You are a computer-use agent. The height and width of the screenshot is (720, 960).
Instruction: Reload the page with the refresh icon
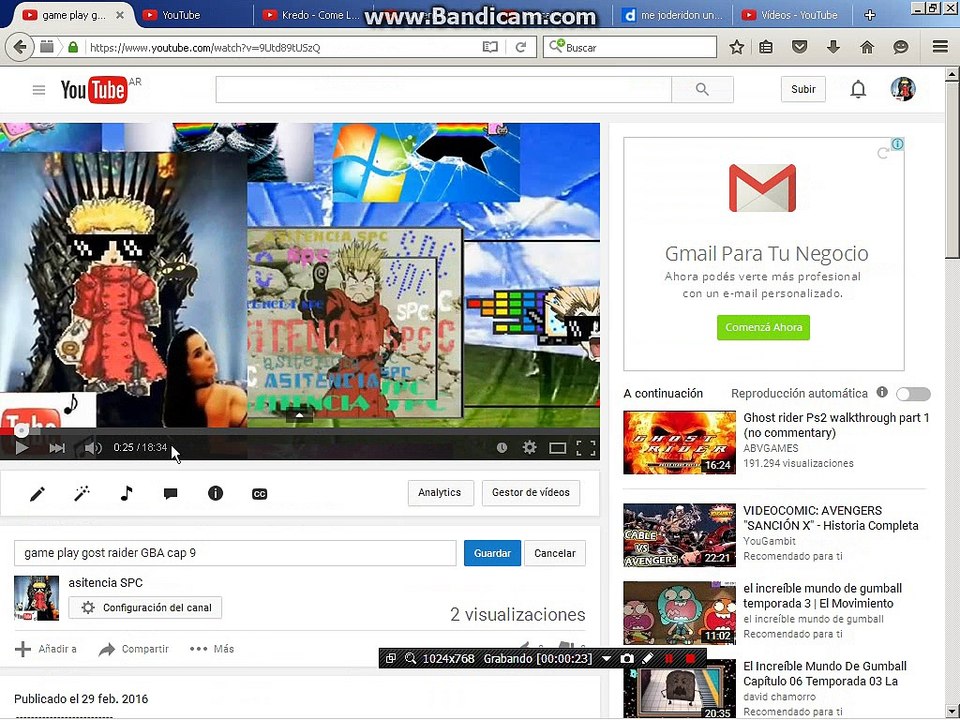pos(521,47)
